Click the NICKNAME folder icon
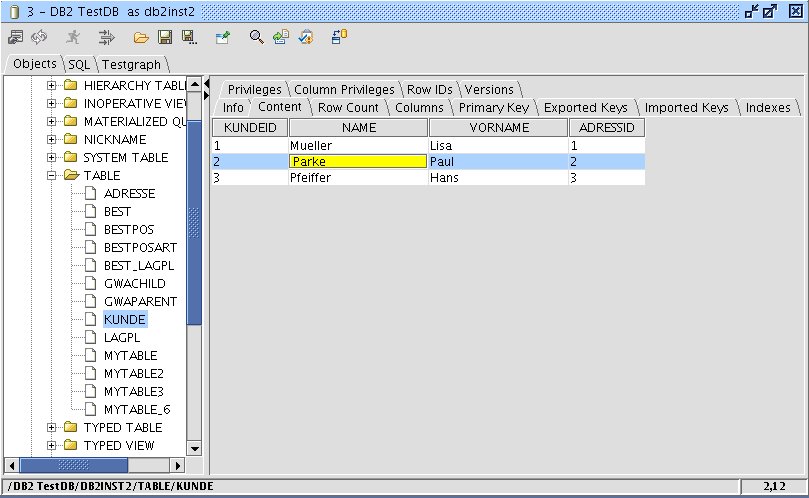Screen dimensions: 809x498 [71, 139]
